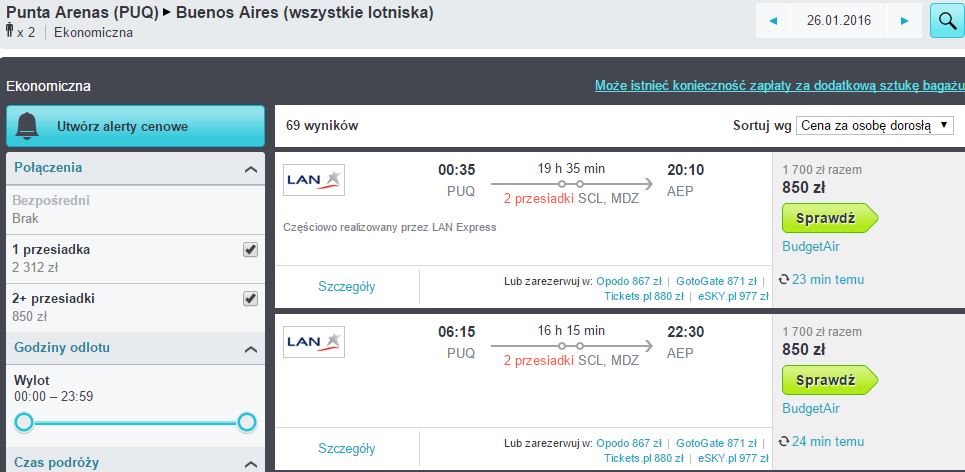Click Sprawdź button for 00:35 flight
Image resolution: width=965 pixels, height=472 pixels.
point(830,218)
